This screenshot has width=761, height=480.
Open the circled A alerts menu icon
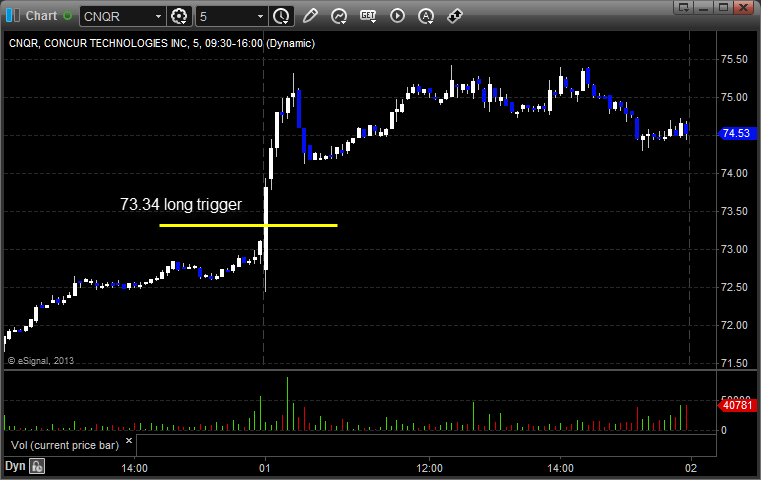tap(426, 17)
